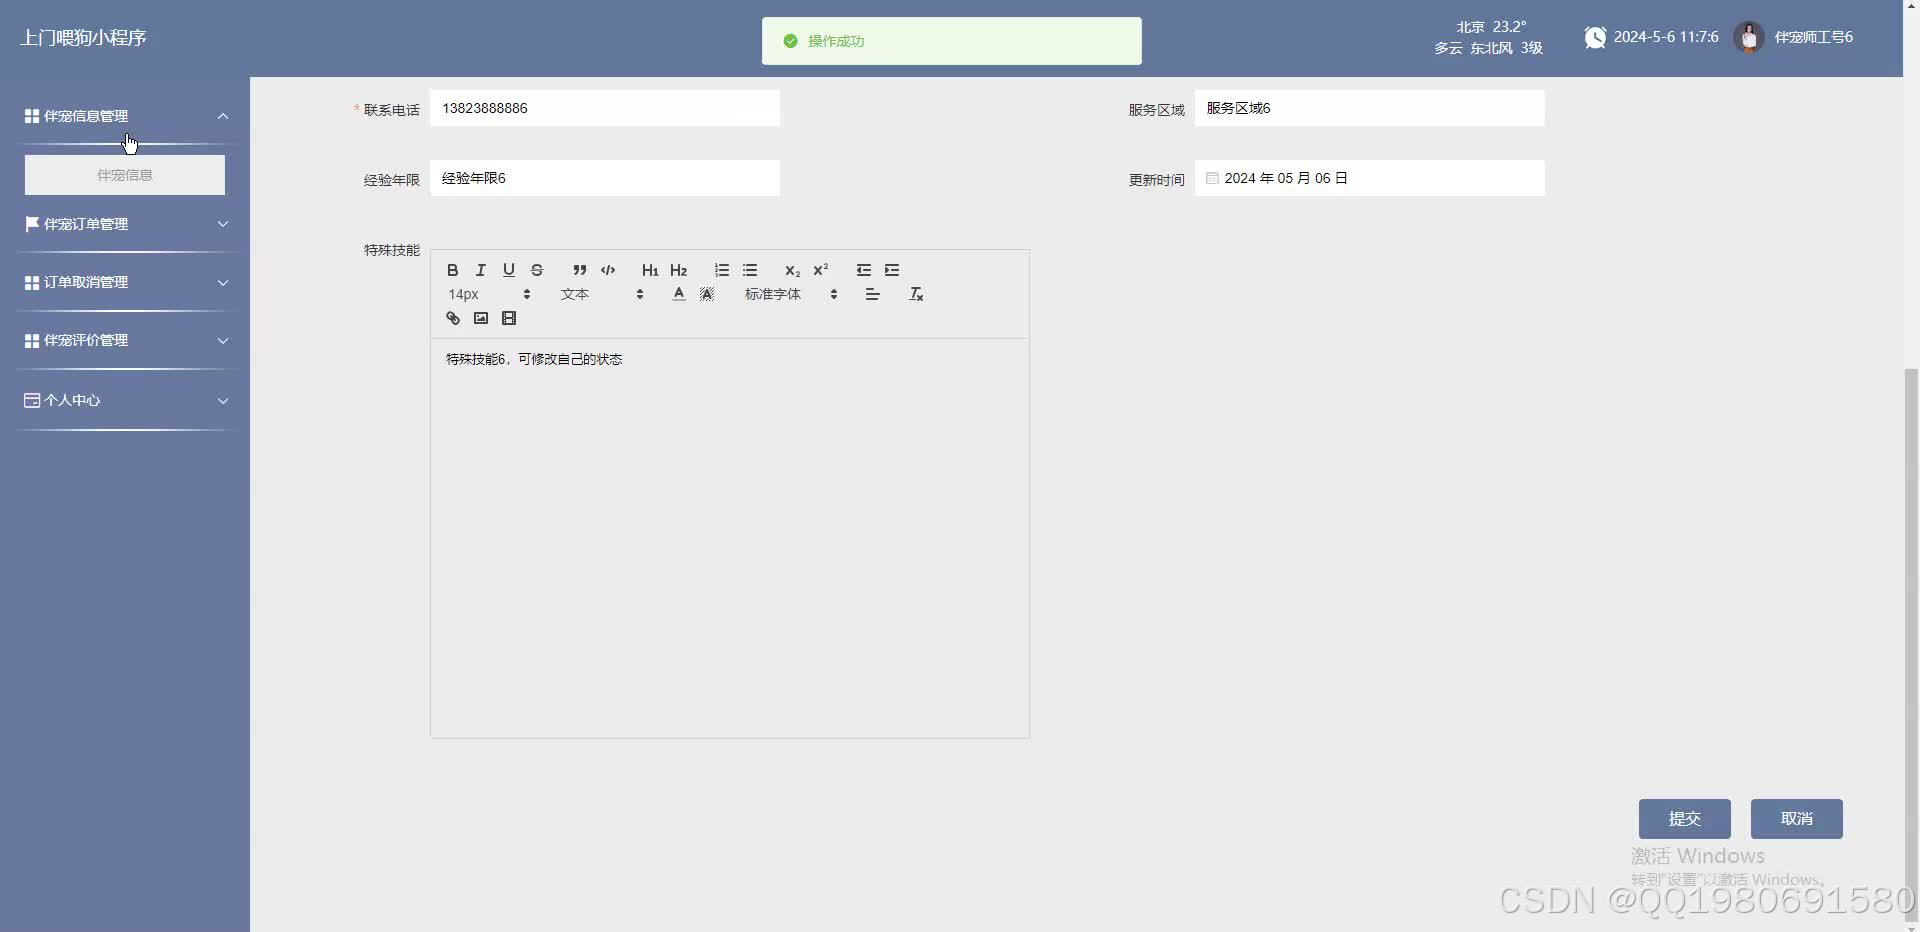Open the text alignment options
This screenshot has width=1920, height=932.
point(872,294)
